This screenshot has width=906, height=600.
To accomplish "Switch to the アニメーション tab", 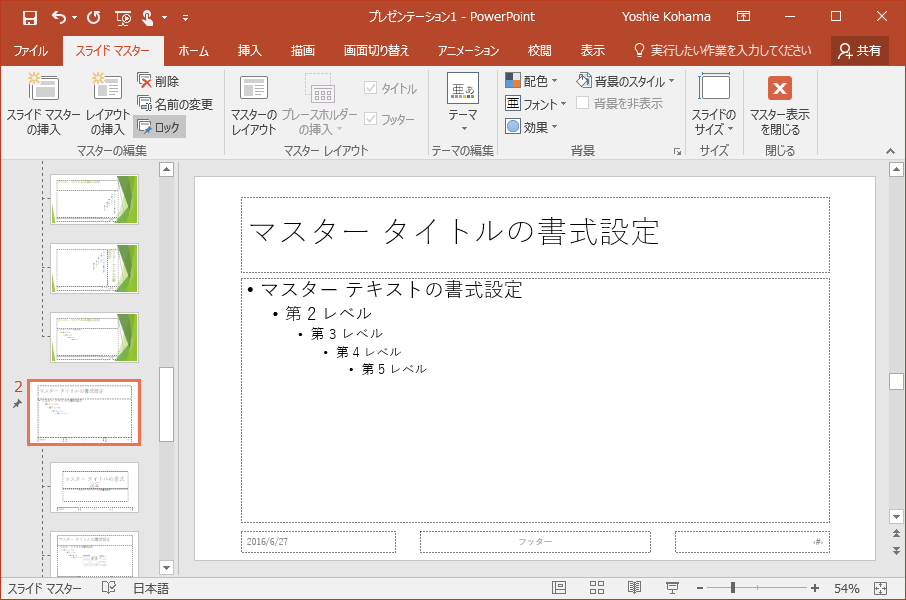I will click(x=468, y=51).
